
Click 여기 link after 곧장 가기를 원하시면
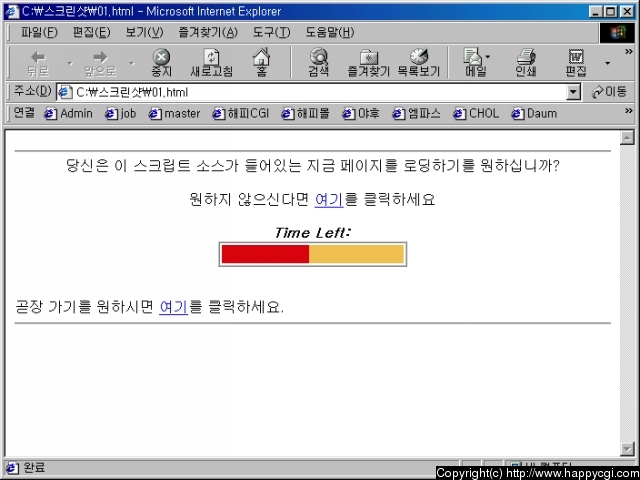[x=173, y=307]
